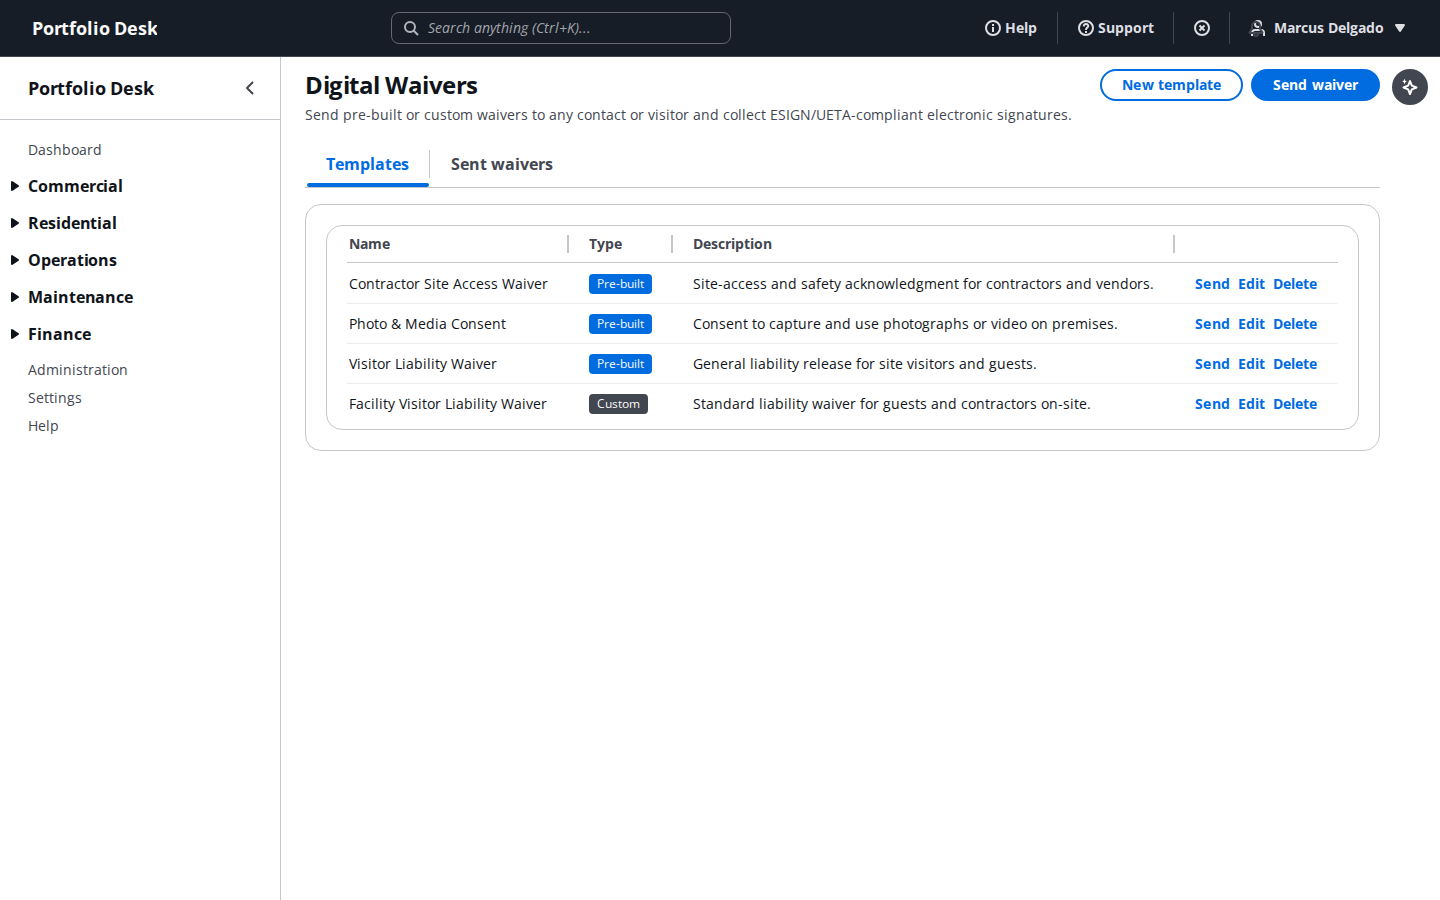This screenshot has width=1440, height=900.
Task: Edit the Facility Visitor Liability Waiver
Action: point(1251,404)
